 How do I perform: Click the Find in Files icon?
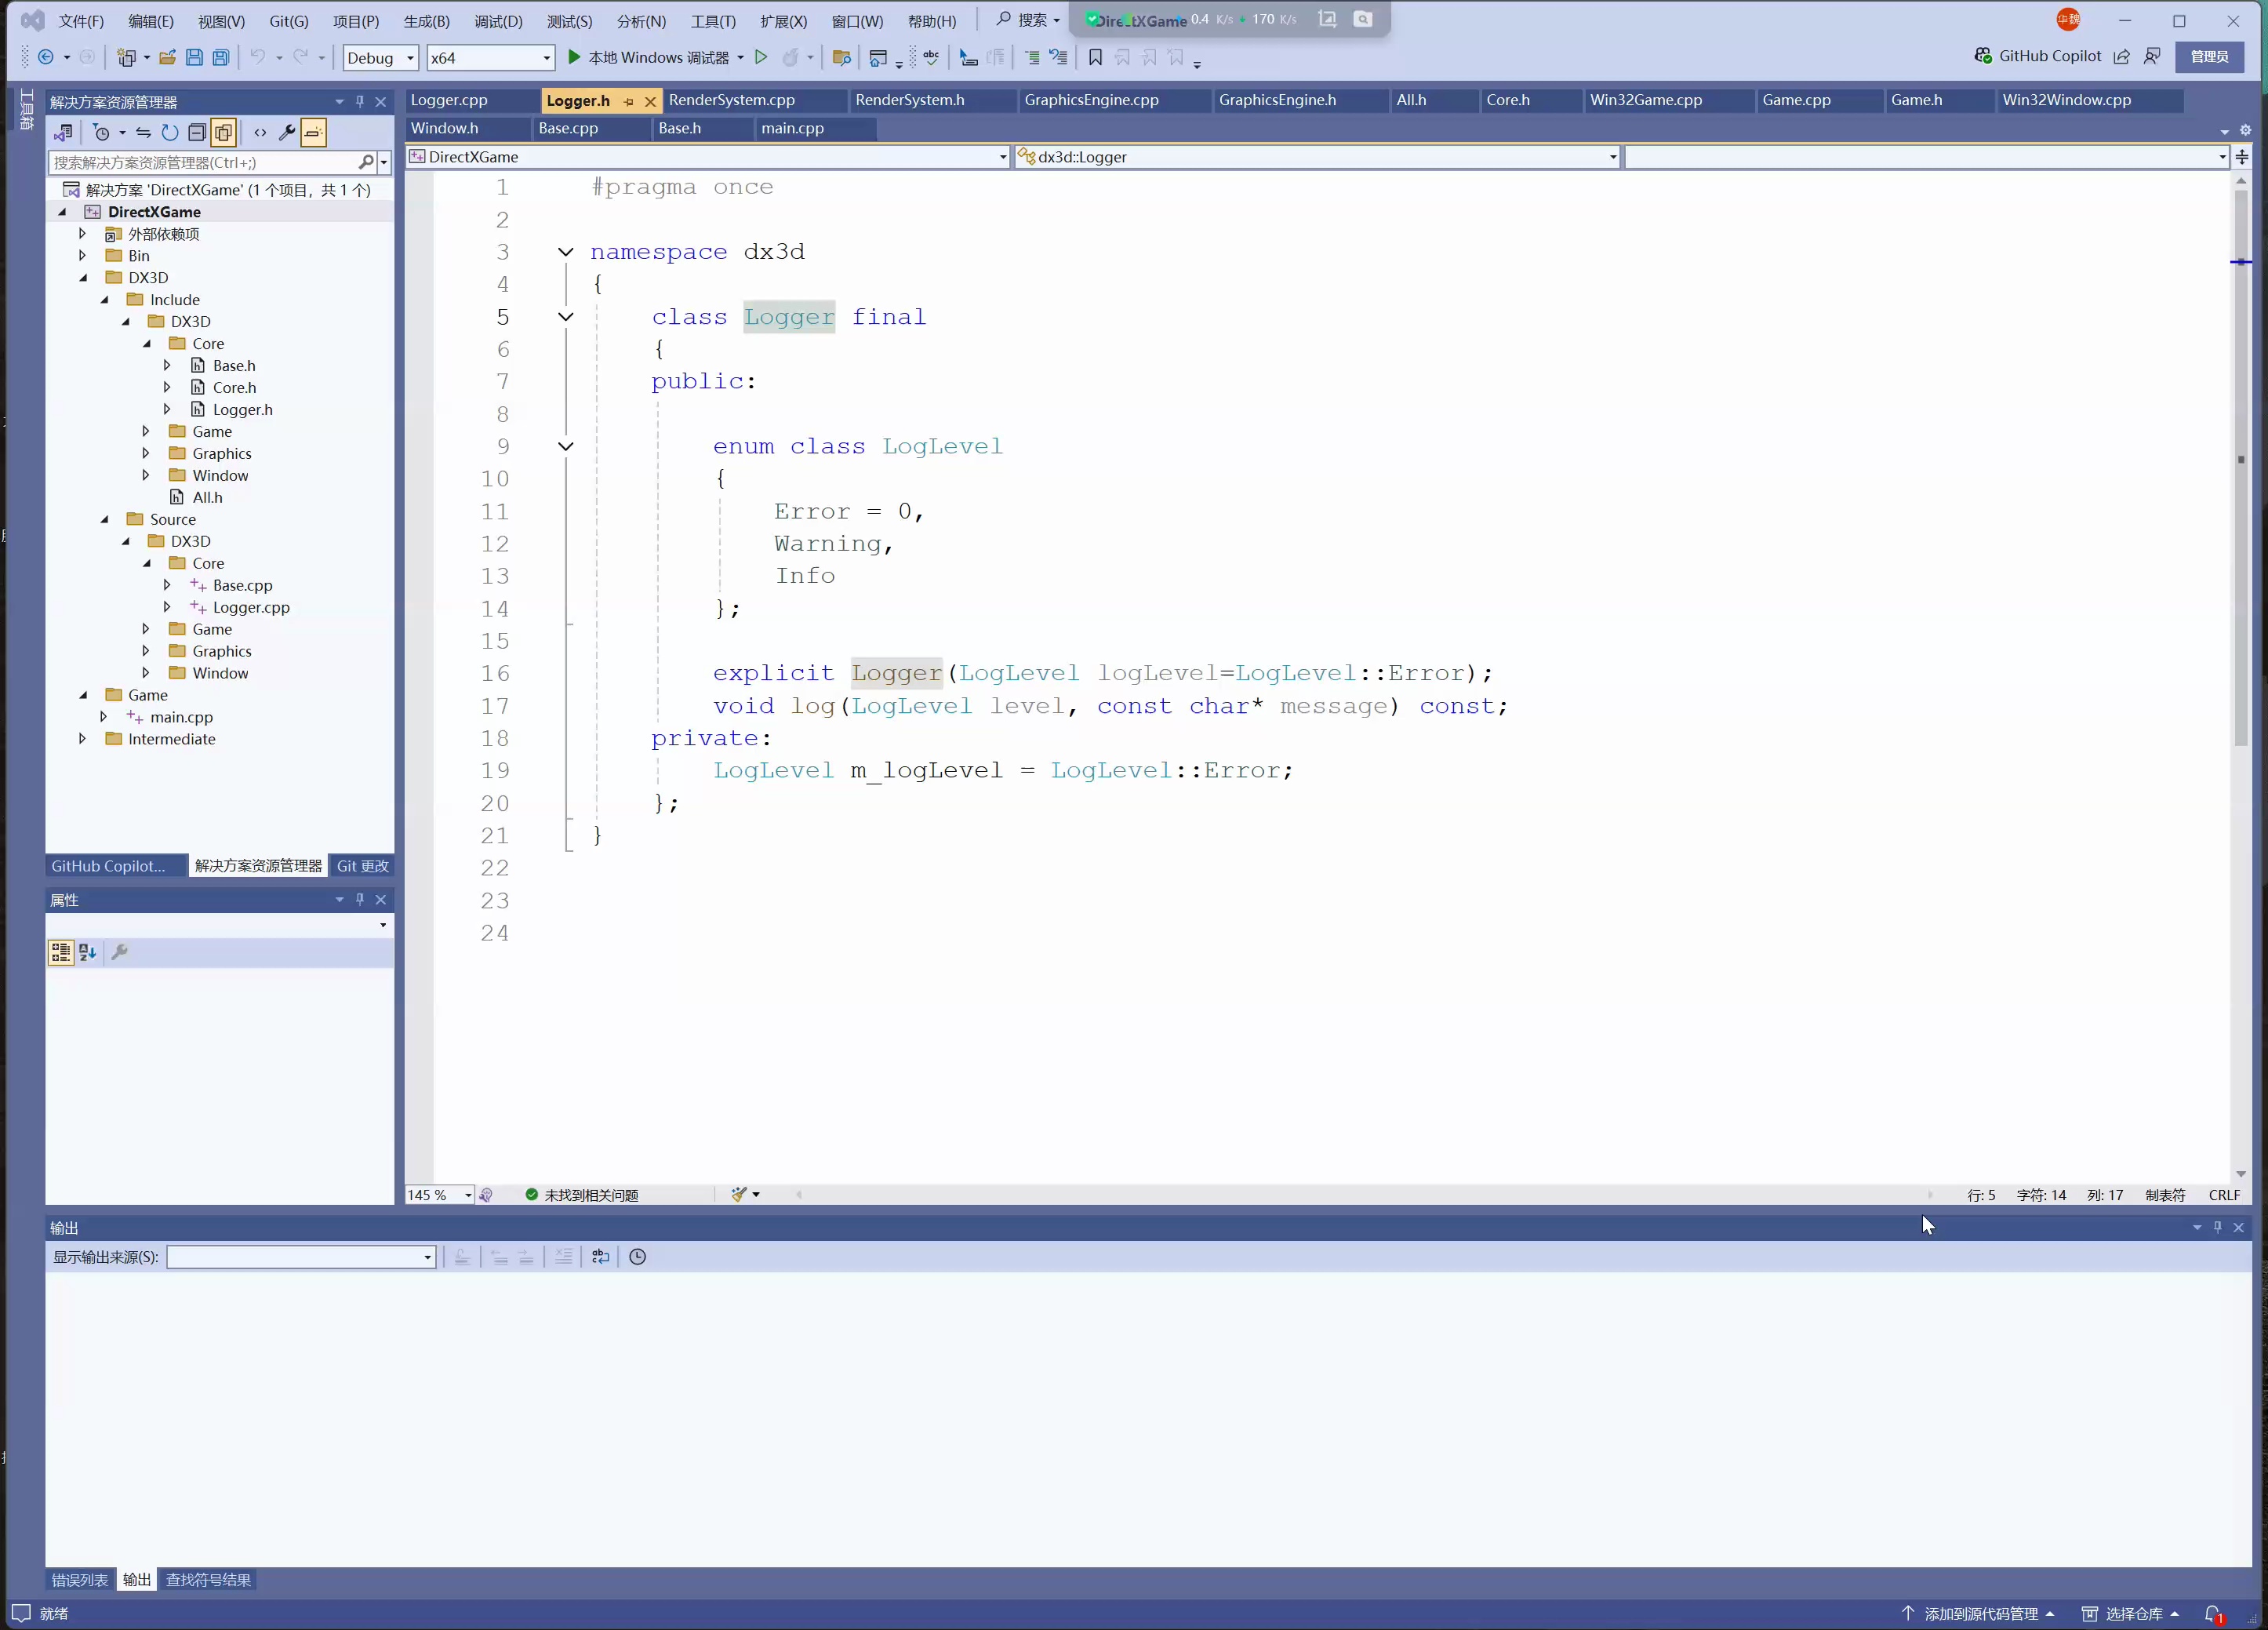[x=841, y=58]
